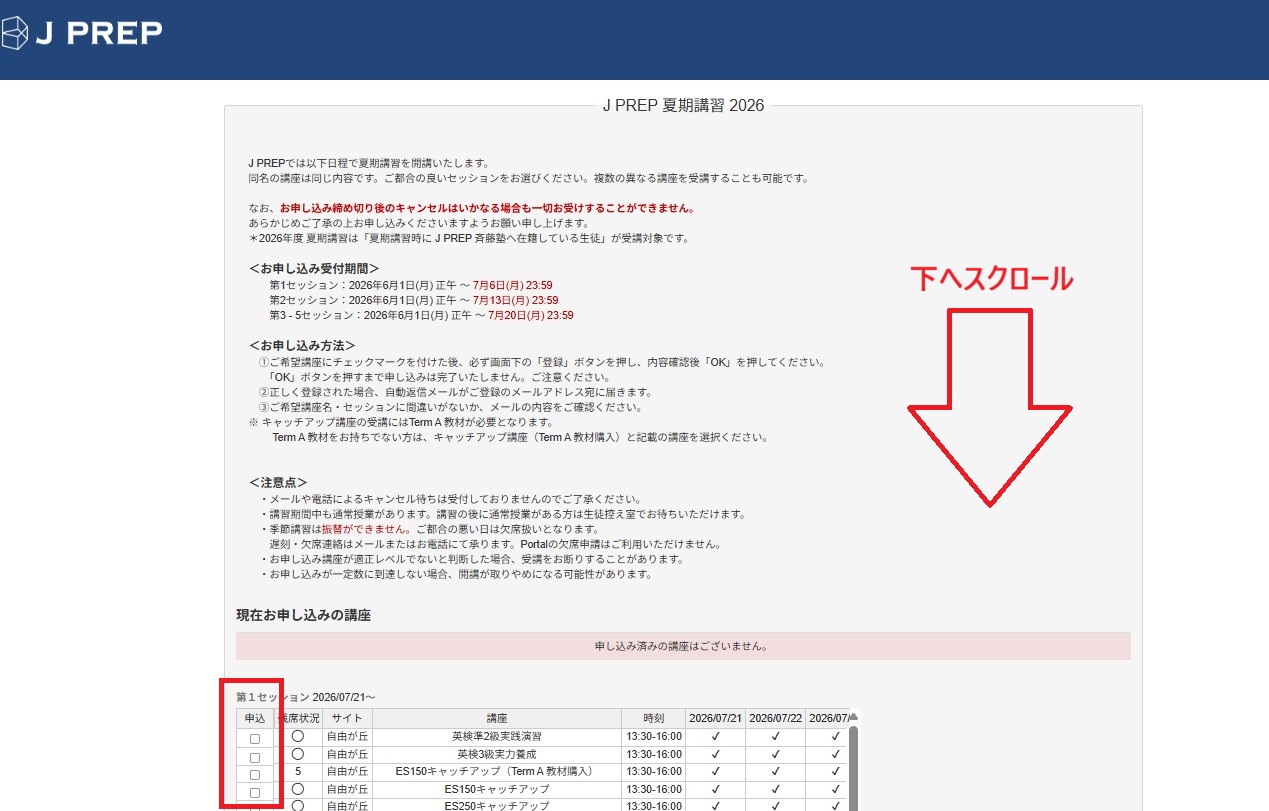Tick the 申込 box for ES150キャッチアップ（Term A 教材購入）
Image resolution: width=1269 pixels, height=811 pixels.
pos(254,774)
